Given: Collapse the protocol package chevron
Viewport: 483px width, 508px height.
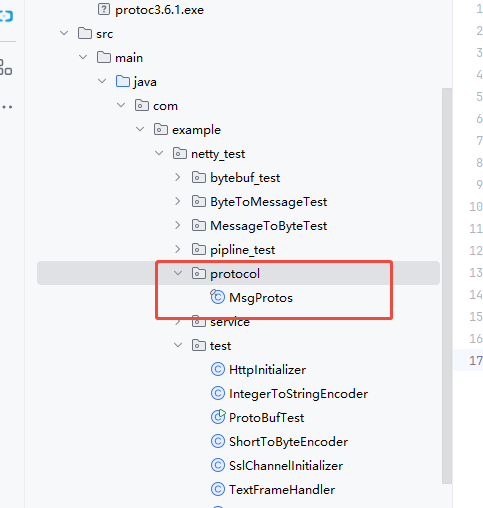Looking at the screenshot, I should coord(178,273).
